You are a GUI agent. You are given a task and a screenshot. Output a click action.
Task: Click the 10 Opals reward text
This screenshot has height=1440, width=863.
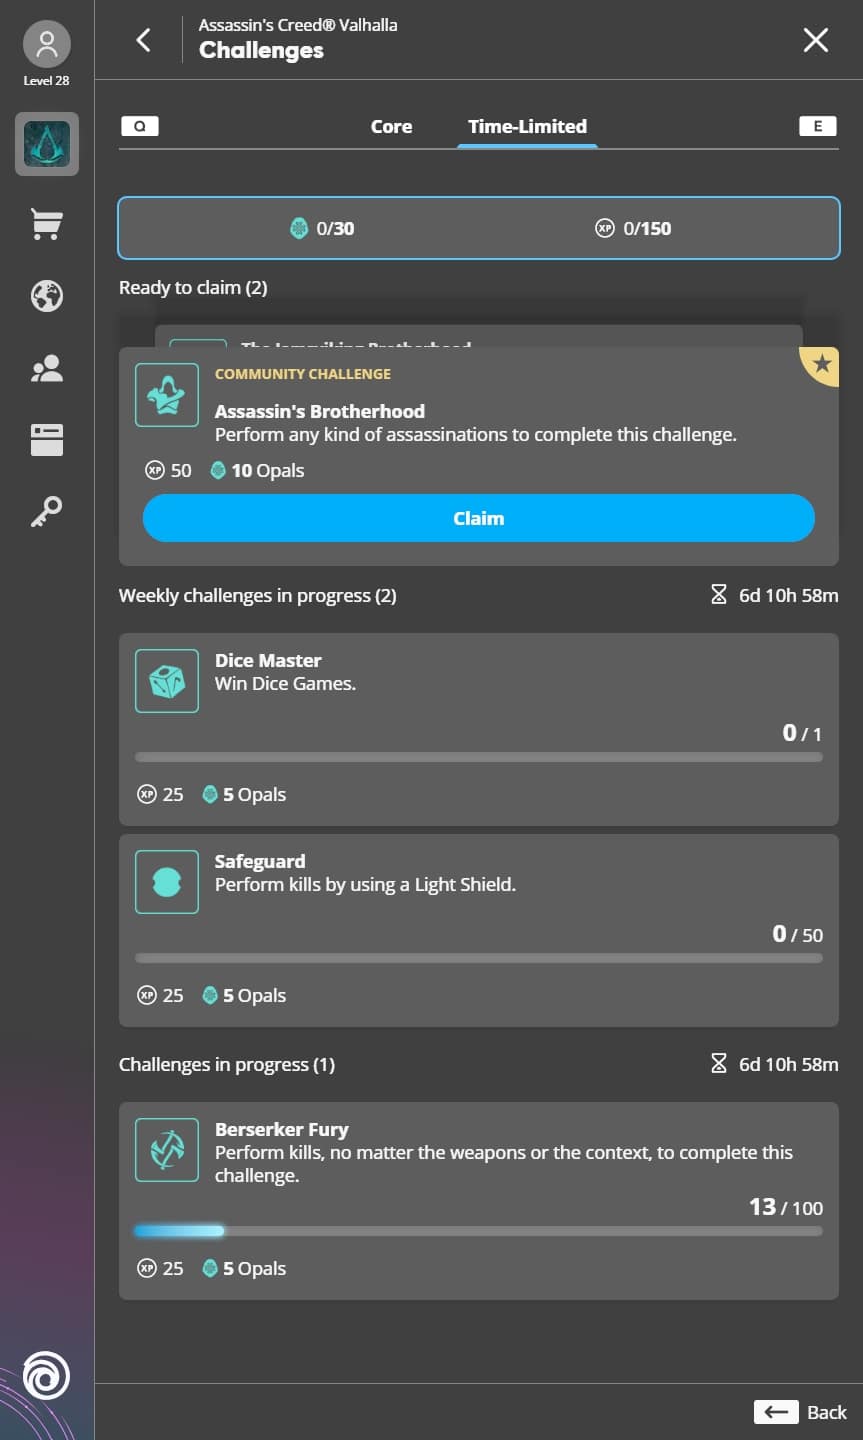[x=268, y=470]
